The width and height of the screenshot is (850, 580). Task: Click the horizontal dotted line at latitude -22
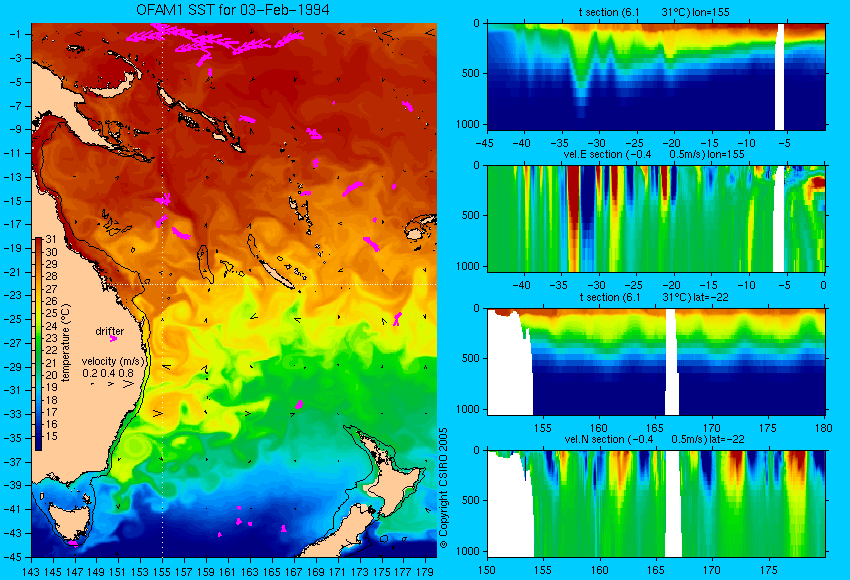(271, 284)
